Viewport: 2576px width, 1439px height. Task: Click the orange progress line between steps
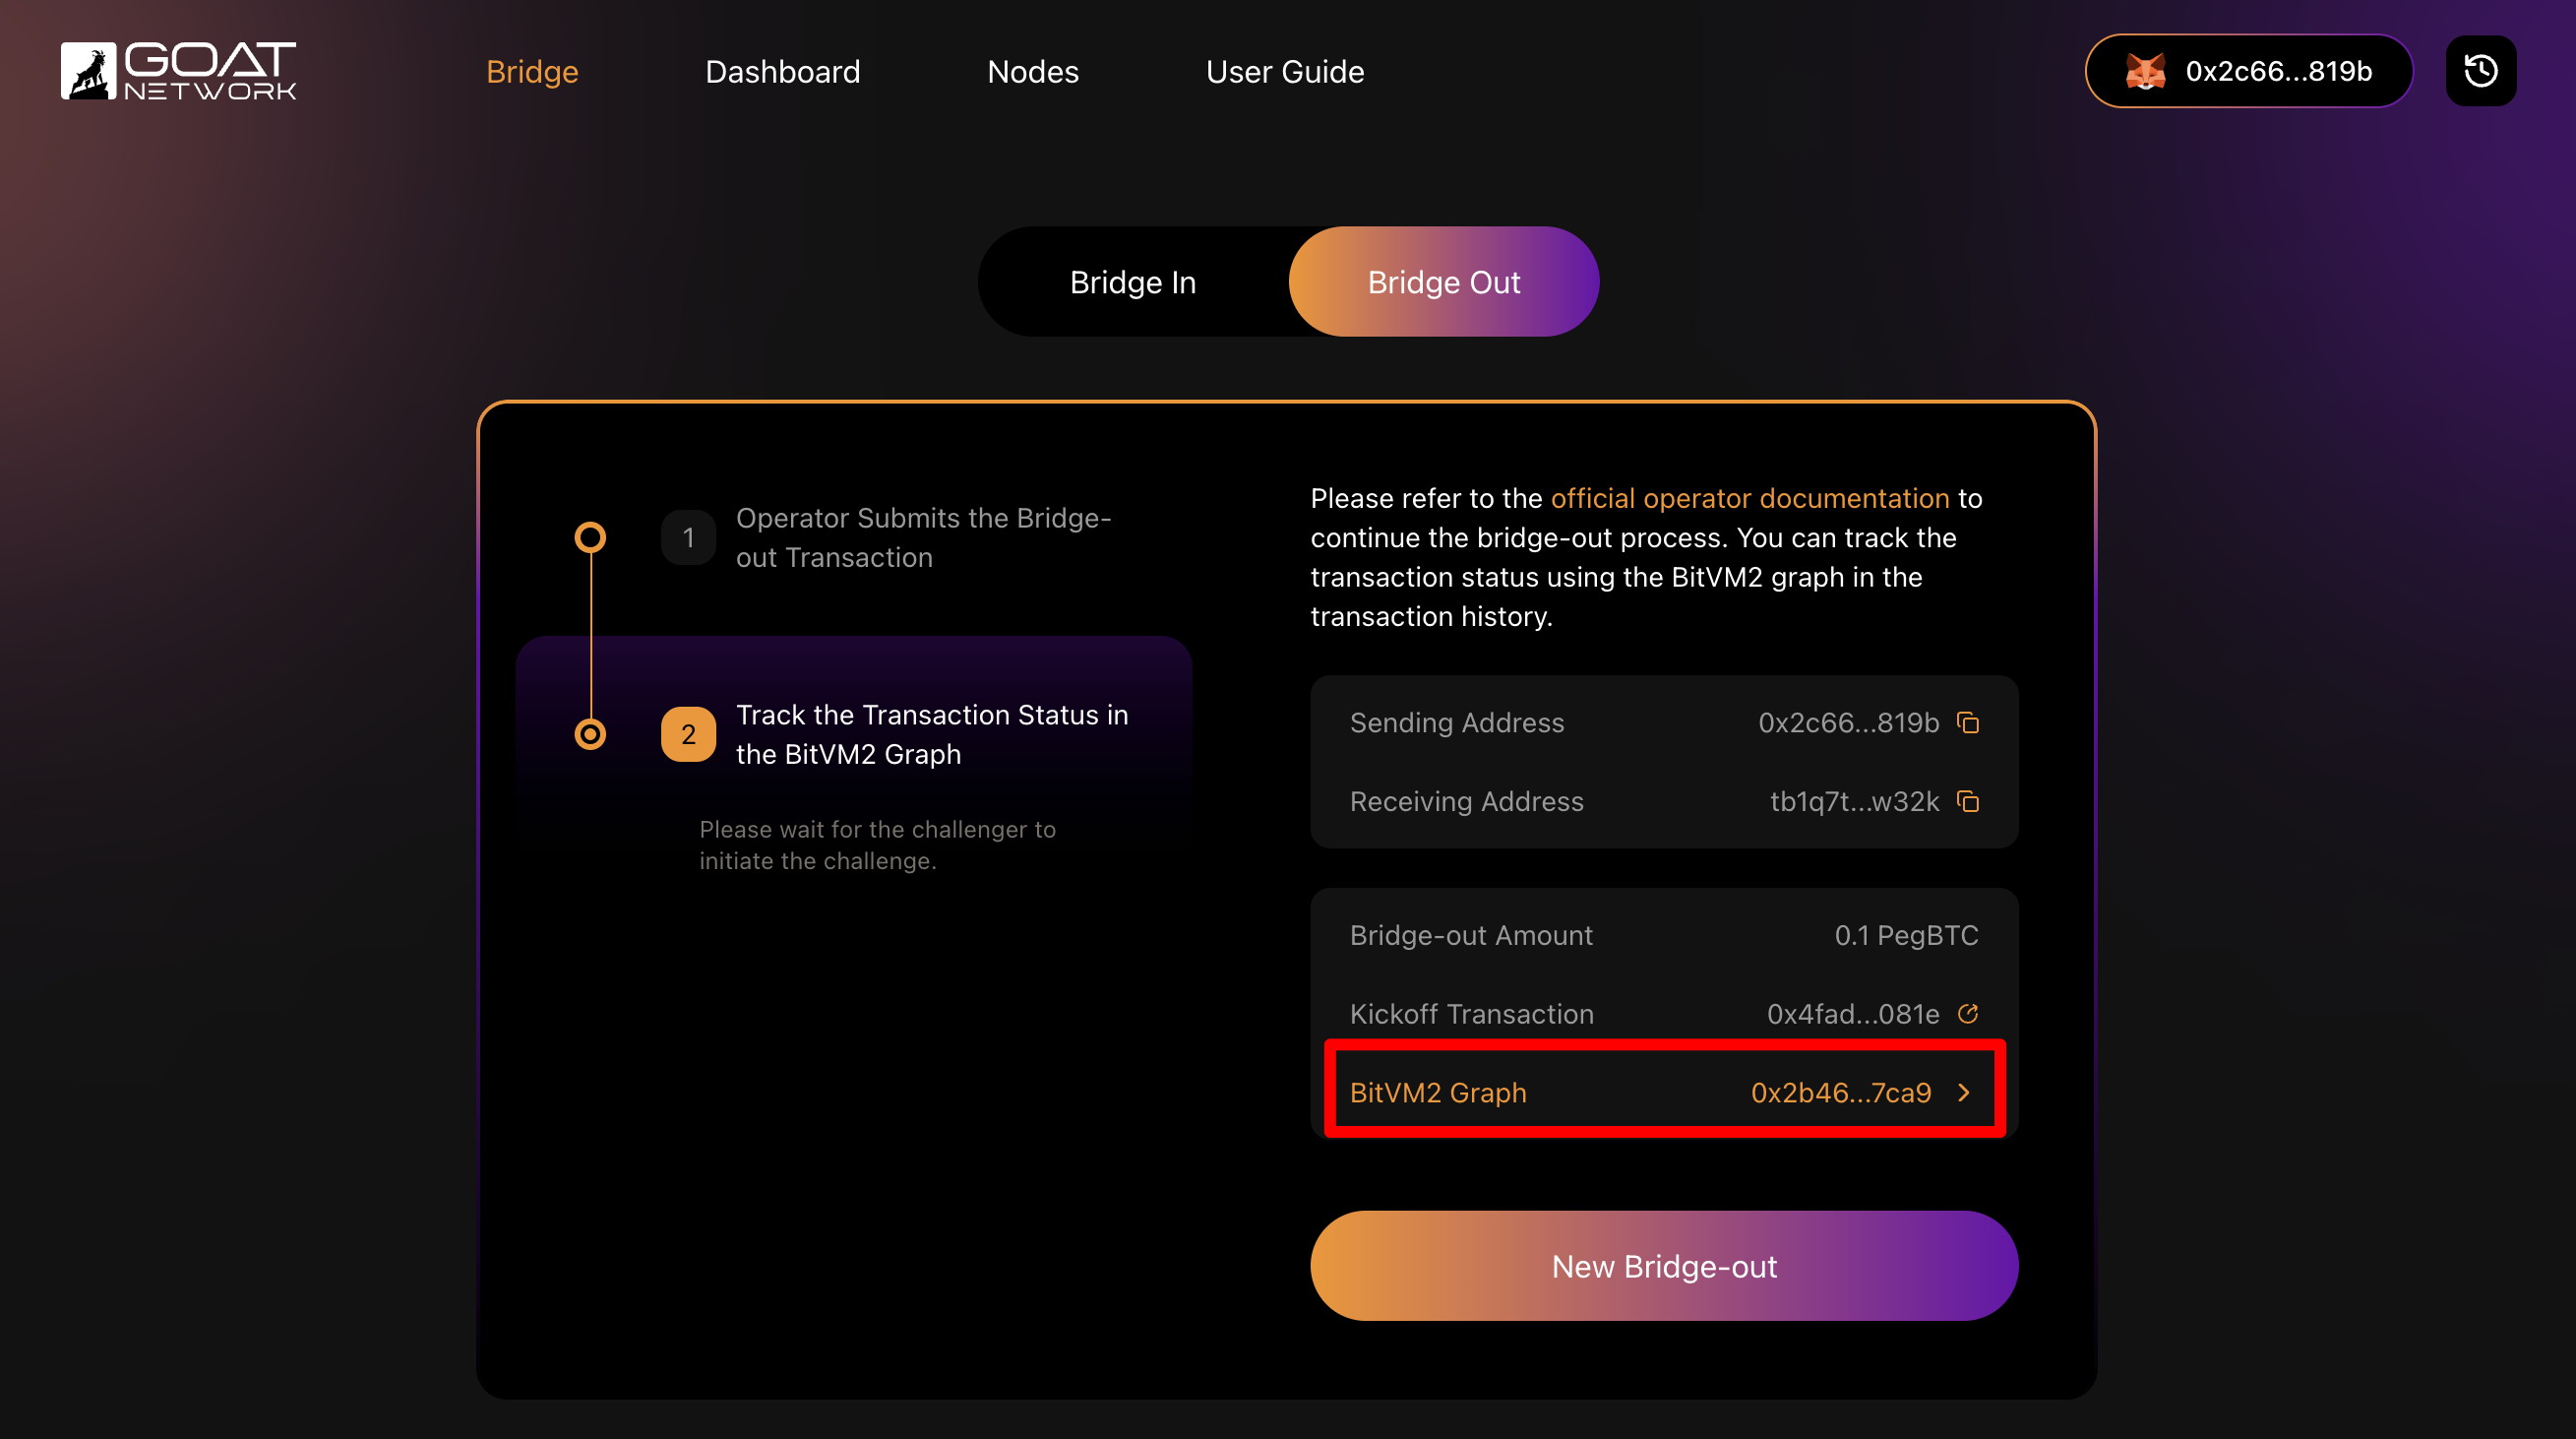(x=592, y=635)
